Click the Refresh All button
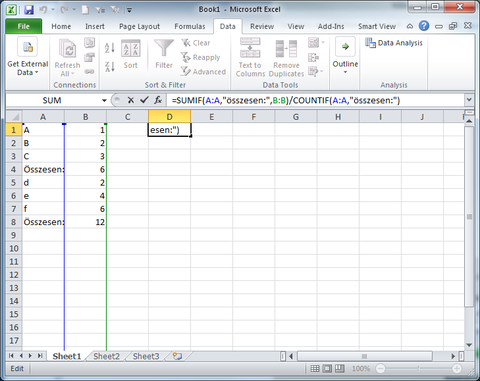 (67, 57)
